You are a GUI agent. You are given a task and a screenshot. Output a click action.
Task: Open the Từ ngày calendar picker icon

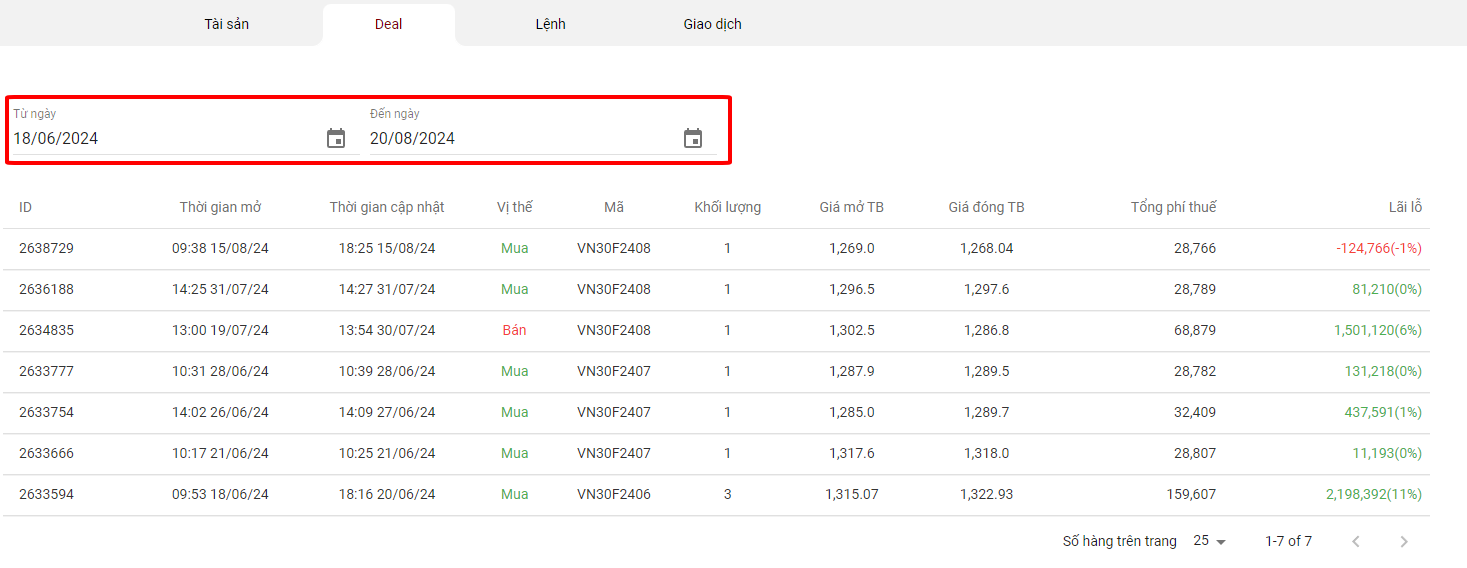coord(336,139)
